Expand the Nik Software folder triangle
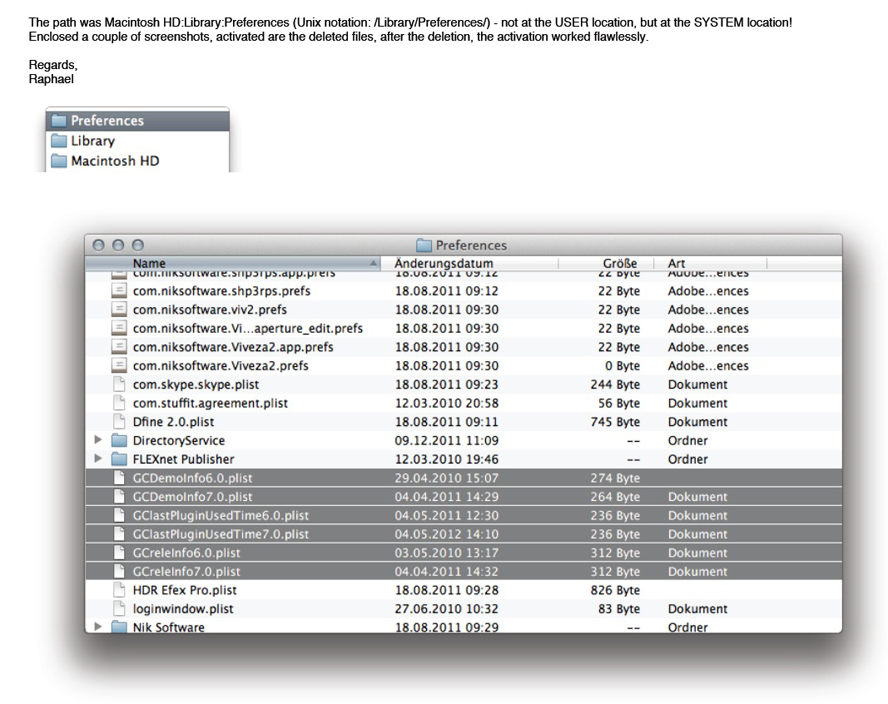Screen dimensions: 888x704 (98, 627)
